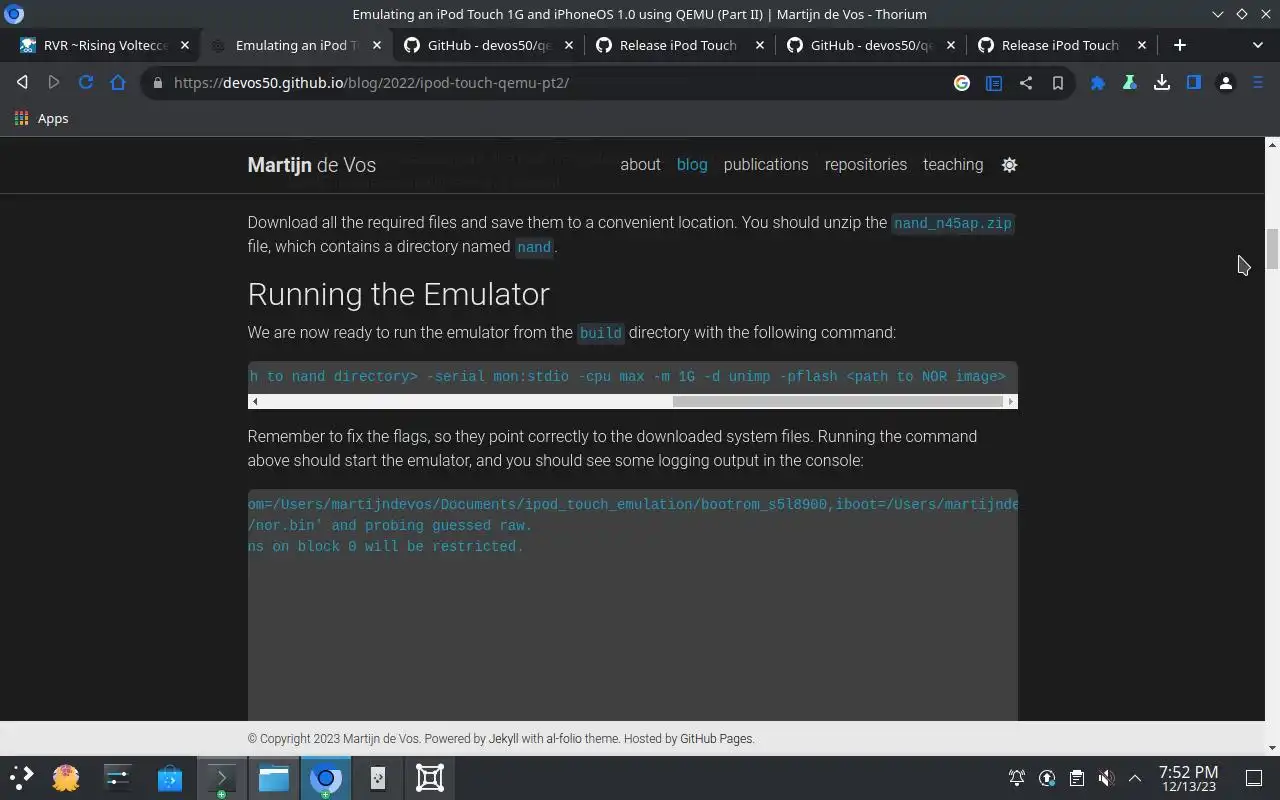
Task: Open the KDE application launcher
Action: pos(22,777)
